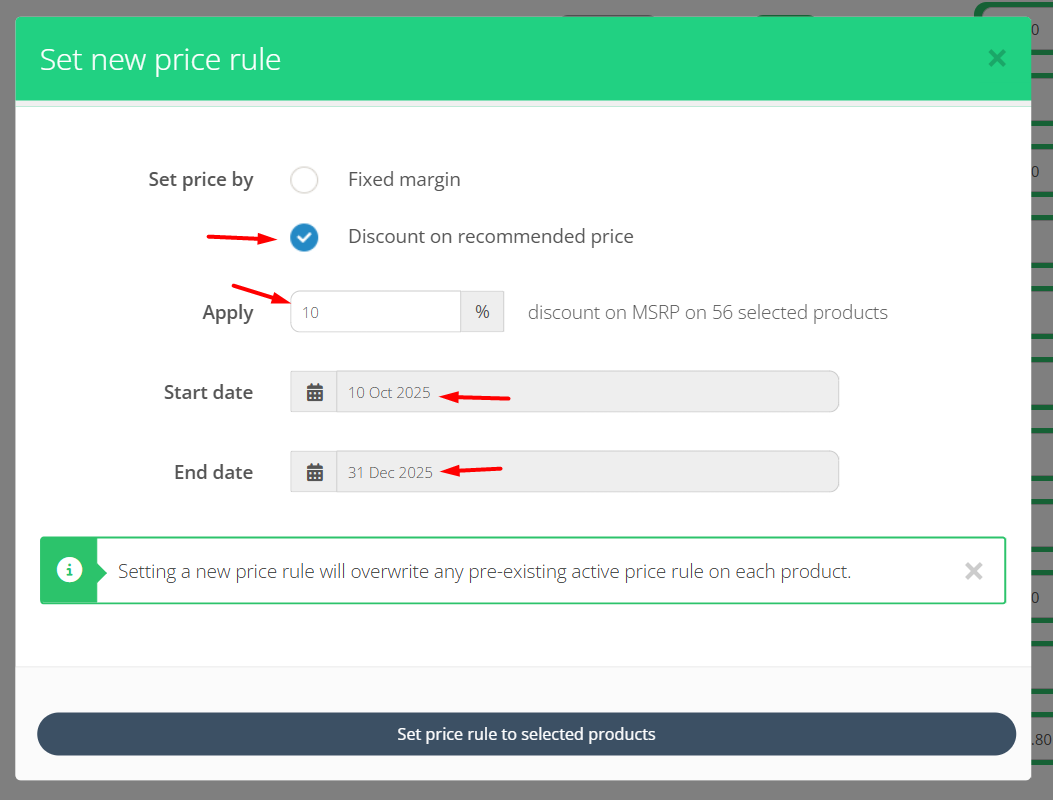Click the percent sign addon
This screenshot has height=800, width=1053.
[482, 312]
